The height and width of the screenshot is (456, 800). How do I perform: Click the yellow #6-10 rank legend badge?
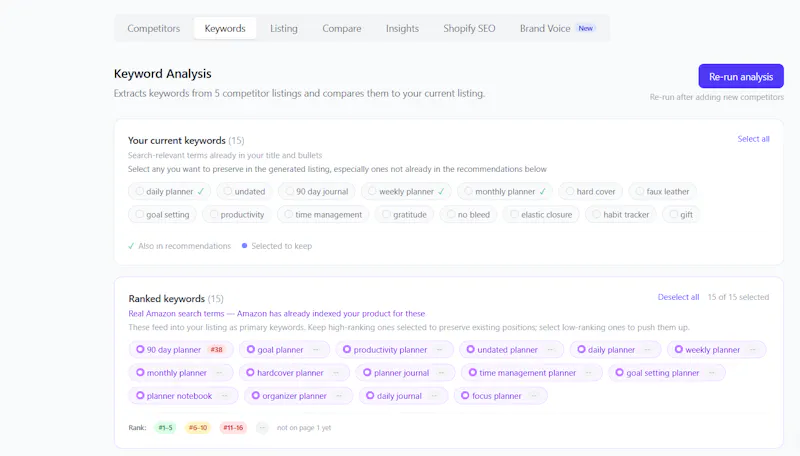pyautogui.click(x=198, y=427)
